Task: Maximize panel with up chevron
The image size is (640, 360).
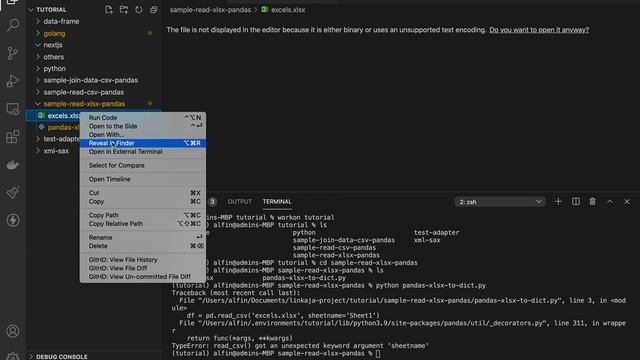Action: click(x=610, y=202)
